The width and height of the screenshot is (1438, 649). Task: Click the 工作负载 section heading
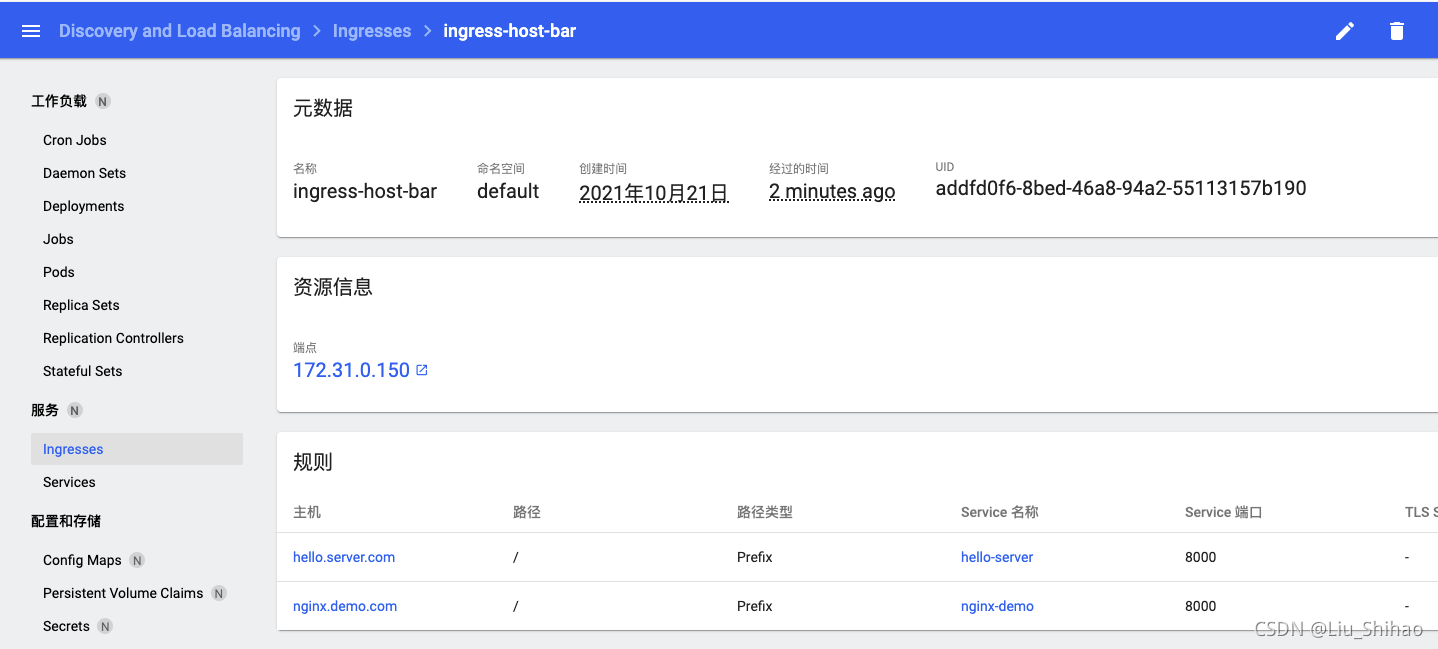coord(59,101)
